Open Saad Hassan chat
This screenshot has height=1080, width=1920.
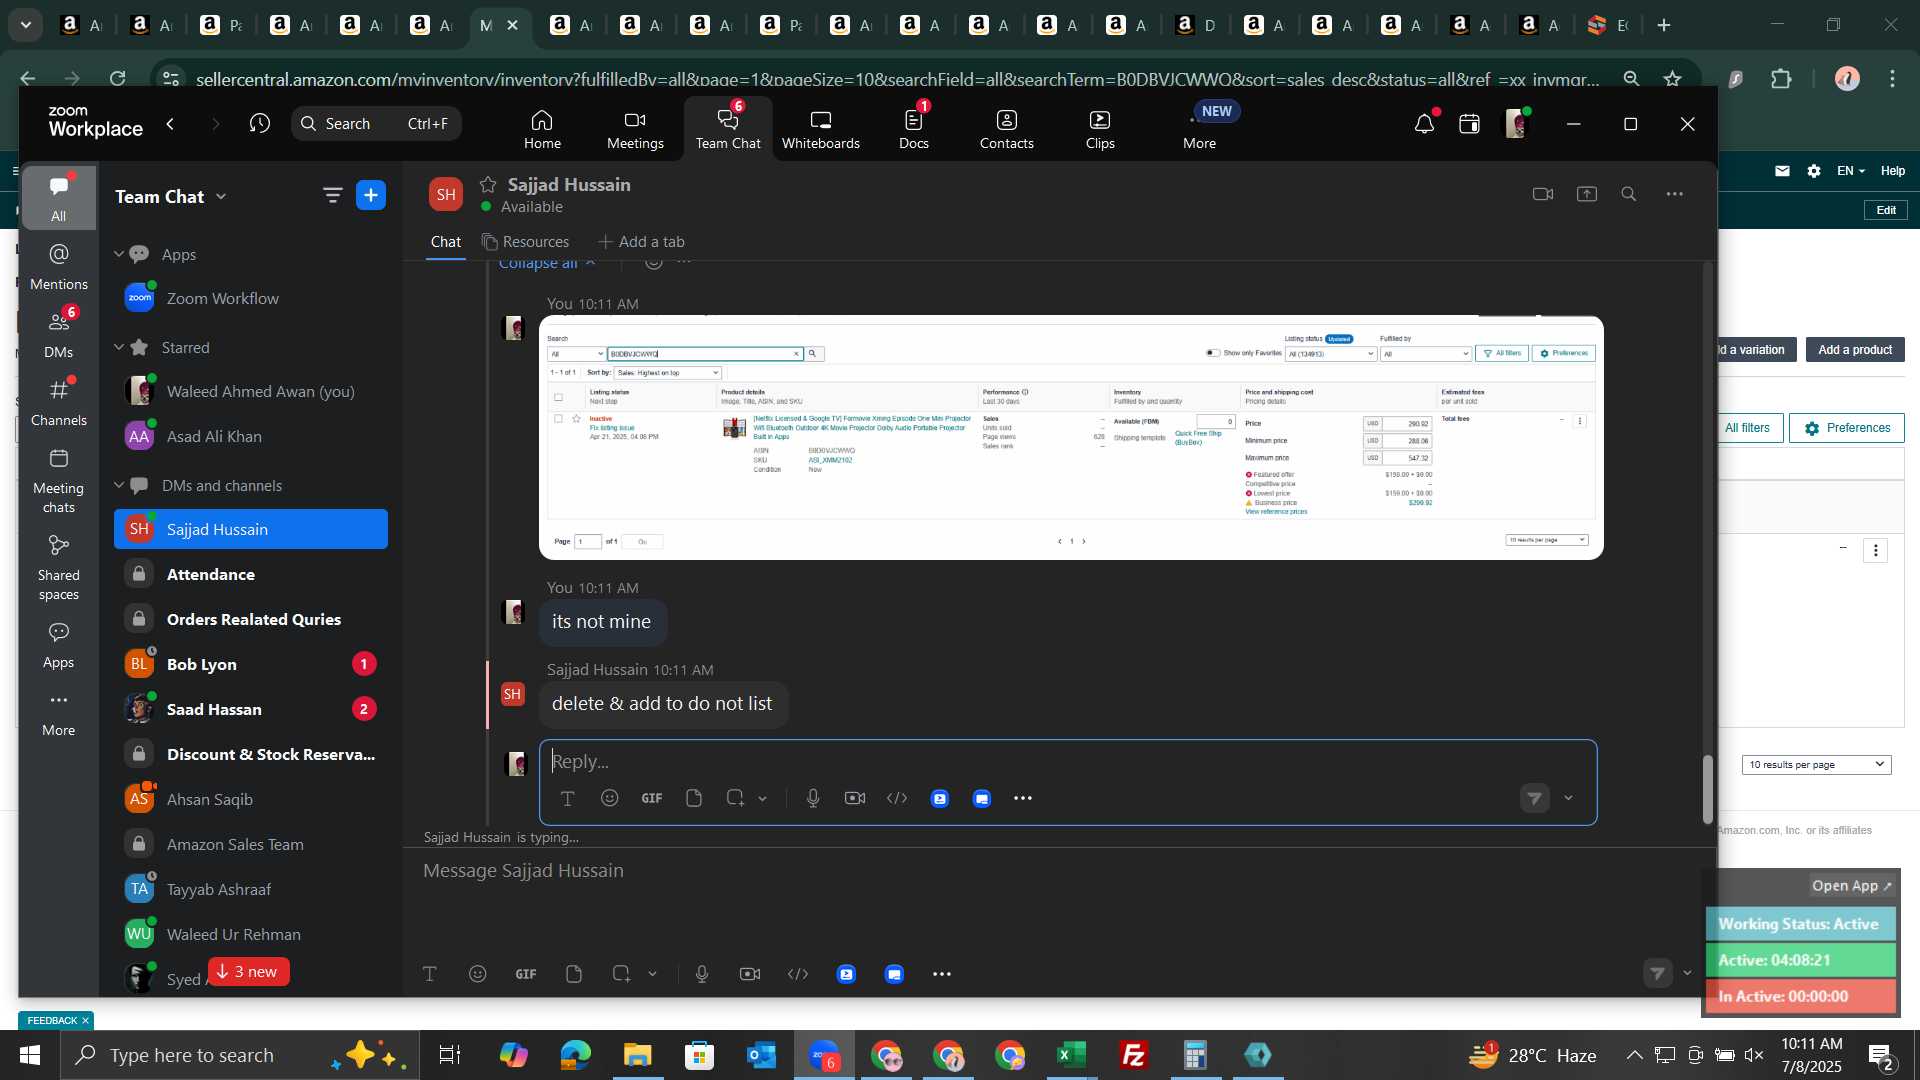pos(251,709)
